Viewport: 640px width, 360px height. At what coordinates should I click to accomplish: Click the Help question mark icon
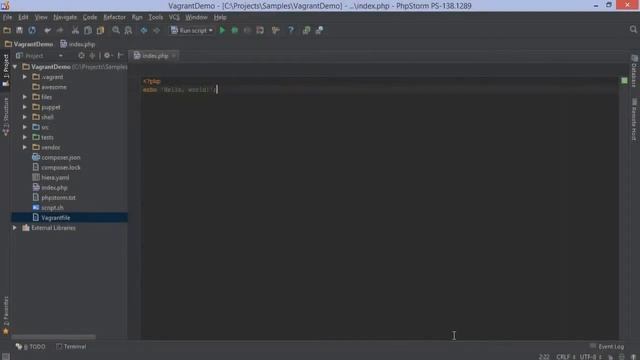[291, 30]
